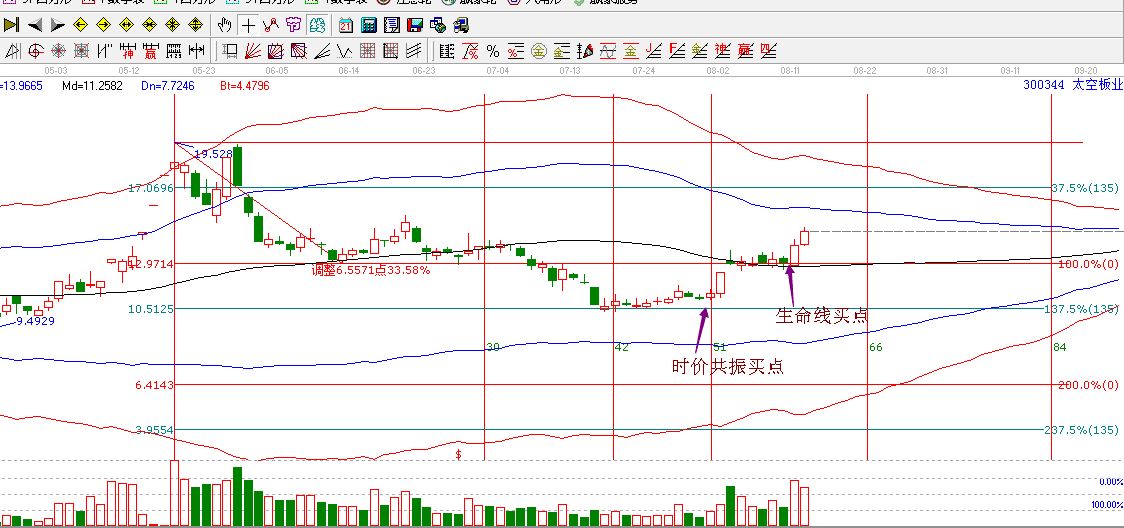
Task: Open the calculator tool
Action: tap(368, 25)
